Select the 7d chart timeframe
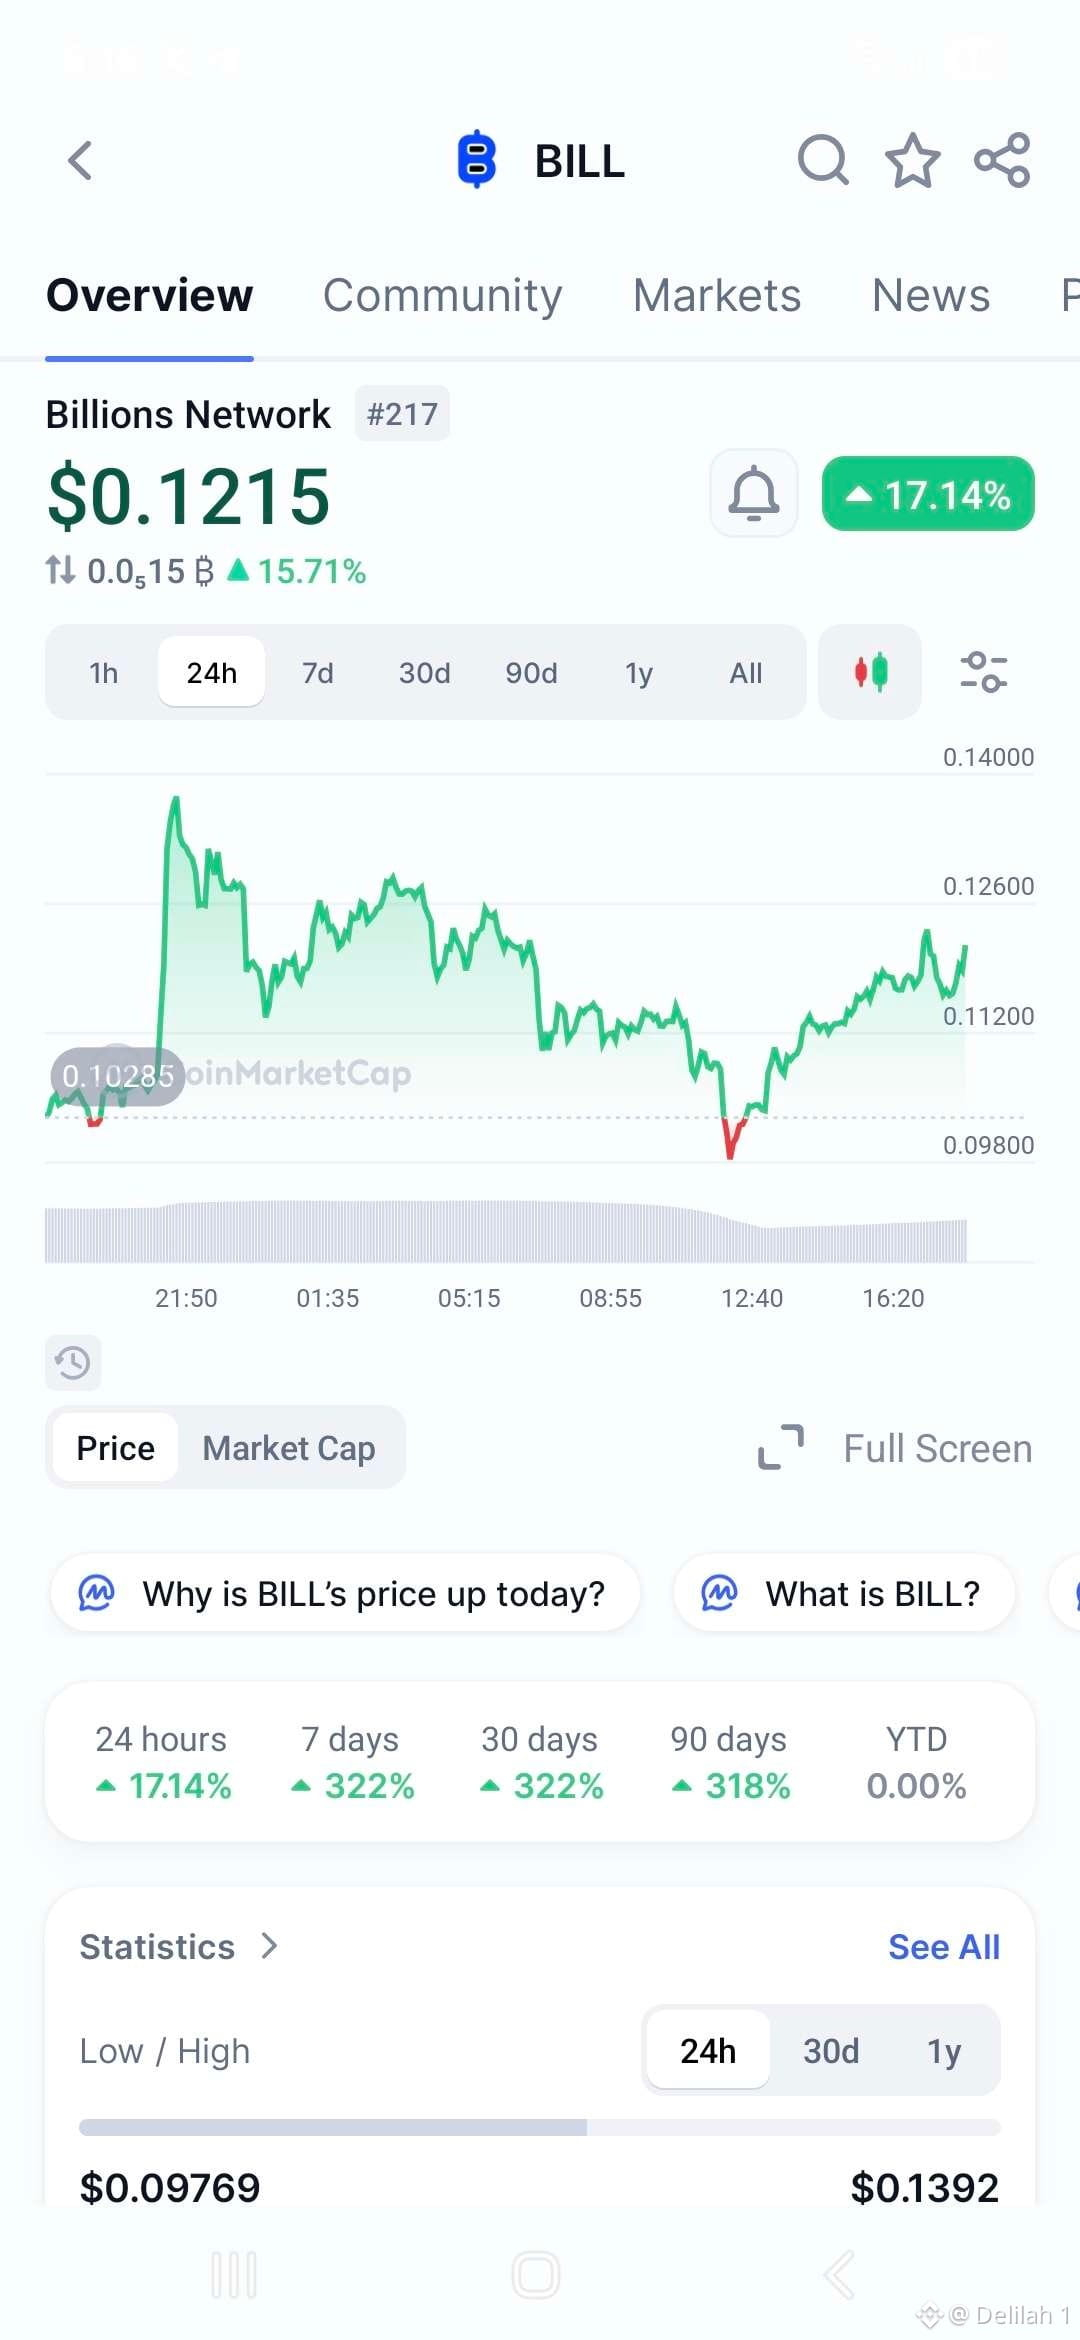 tap(318, 673)
